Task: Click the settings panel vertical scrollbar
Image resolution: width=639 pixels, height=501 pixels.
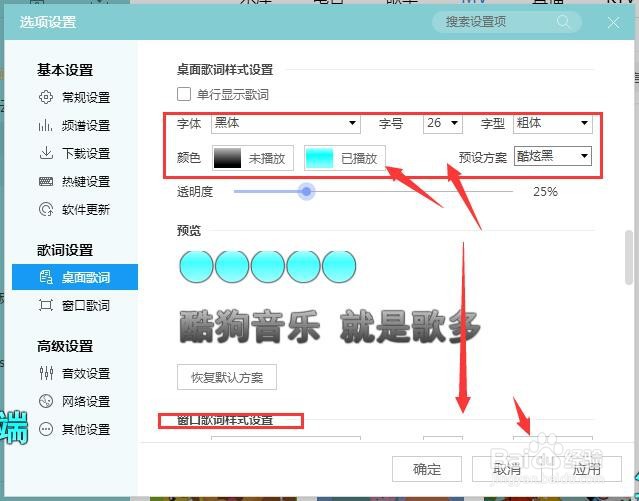Action: (x=628, y=258)
